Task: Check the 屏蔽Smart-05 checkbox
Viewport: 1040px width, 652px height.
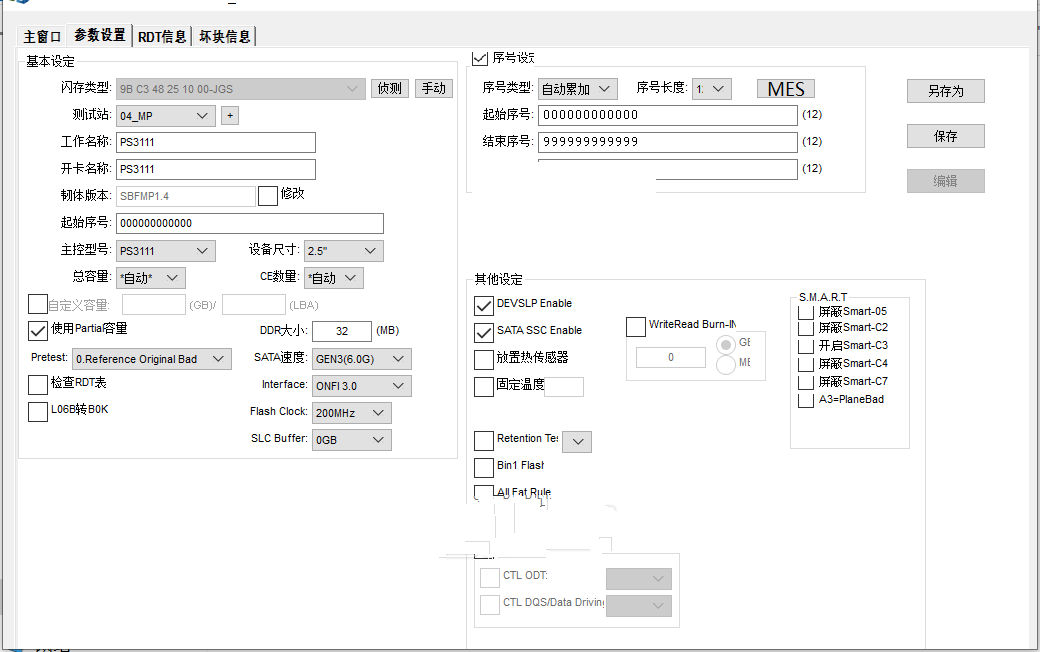Action: pos(805,312)
